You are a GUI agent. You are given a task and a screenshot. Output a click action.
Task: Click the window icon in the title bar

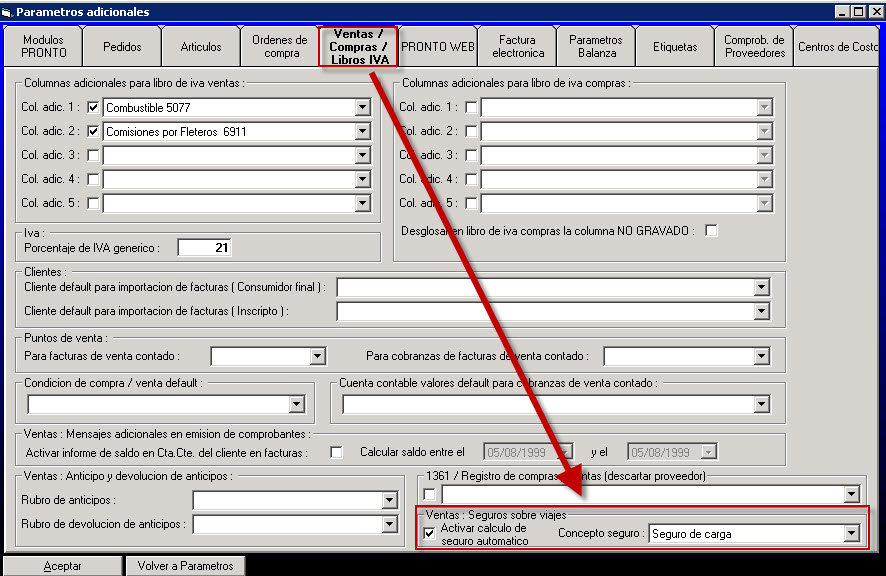pyautogui.click(x=8, y=11)
